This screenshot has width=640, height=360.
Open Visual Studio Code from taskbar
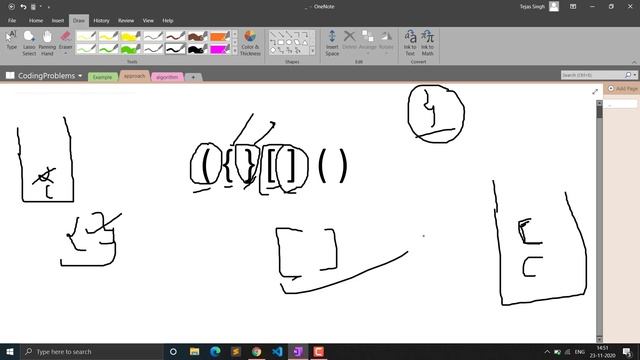(277, 351)
